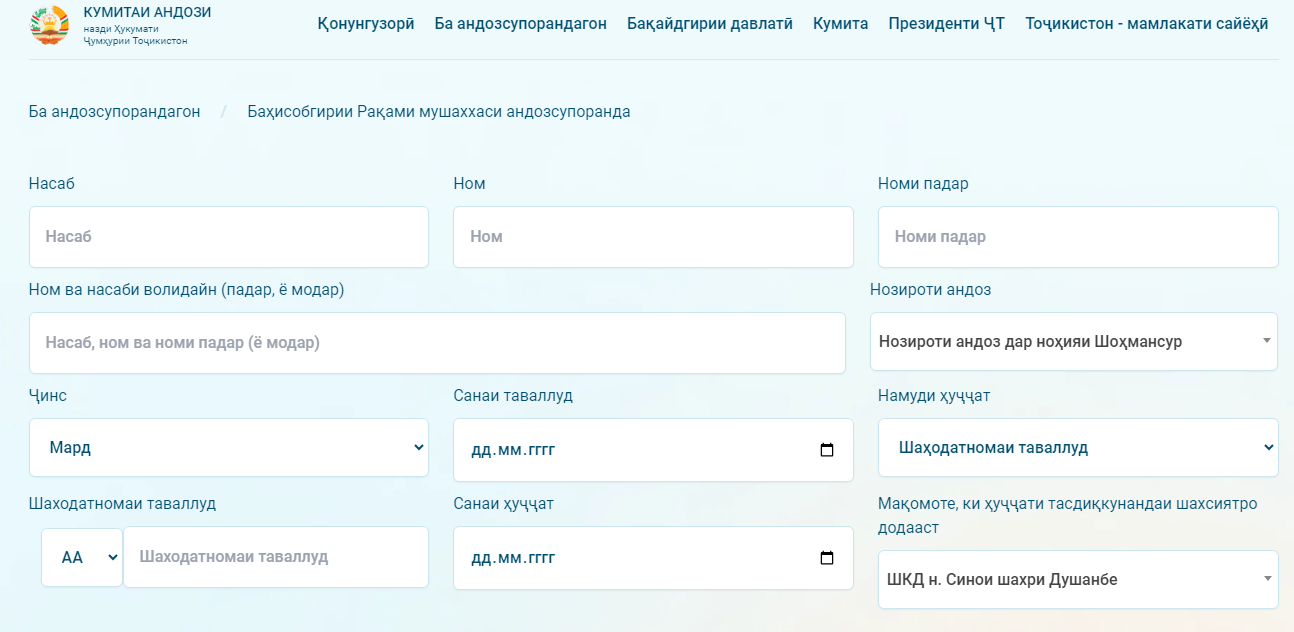Click the КУМИТАИ АНДОЗИ site title
The width and height of the screenshot is (1294, 632).
pos(147,13)
